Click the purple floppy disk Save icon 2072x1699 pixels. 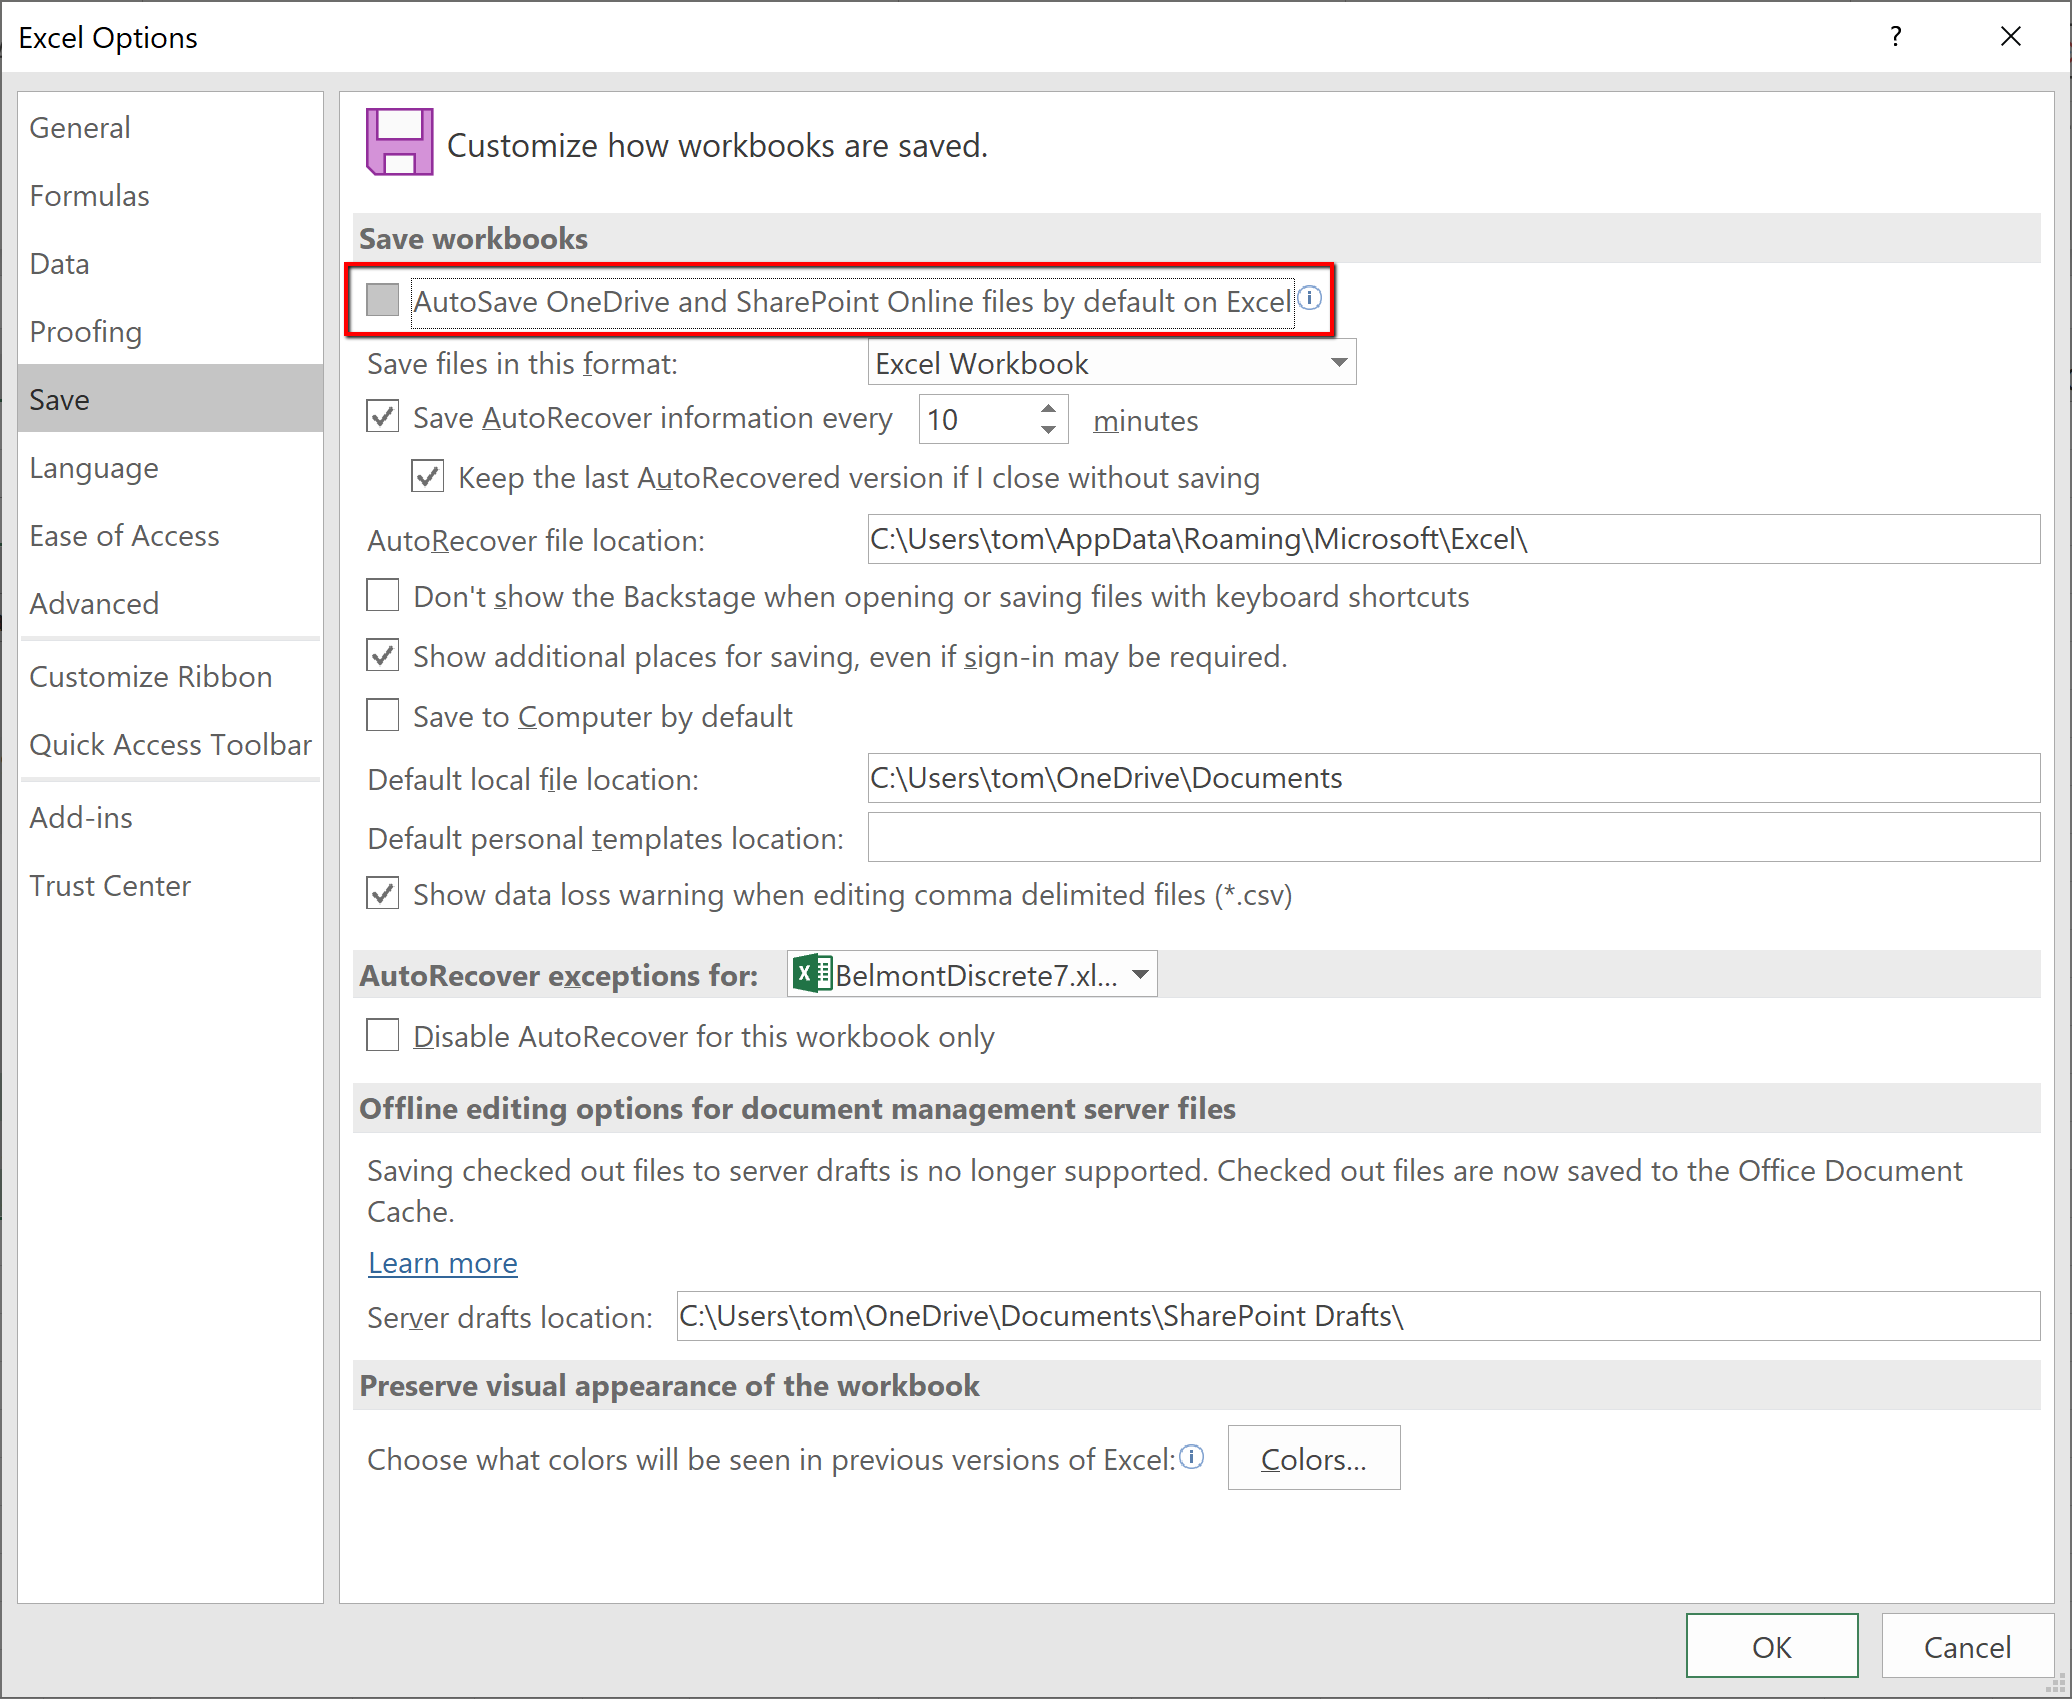pos(399,142)
